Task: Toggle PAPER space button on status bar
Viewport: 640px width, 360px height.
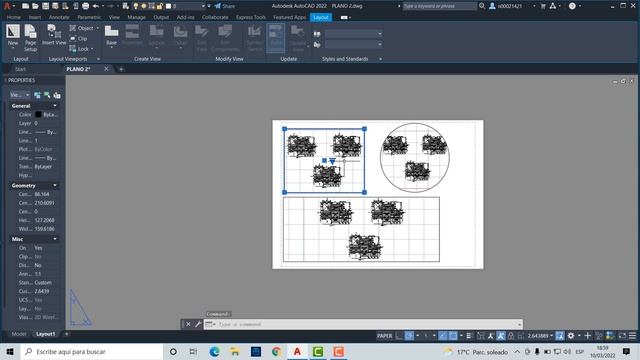Action: pos(384,336)
